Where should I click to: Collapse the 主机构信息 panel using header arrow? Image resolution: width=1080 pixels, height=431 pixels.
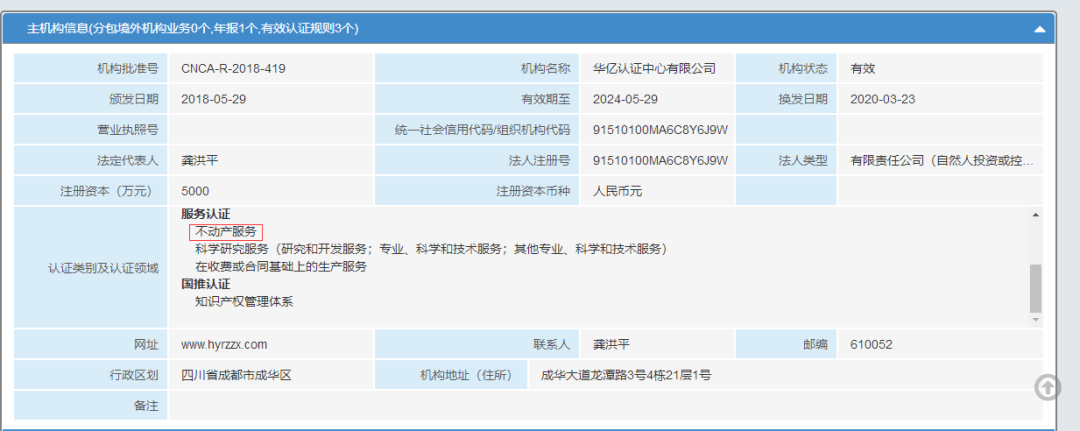(x=1041, y=29)
